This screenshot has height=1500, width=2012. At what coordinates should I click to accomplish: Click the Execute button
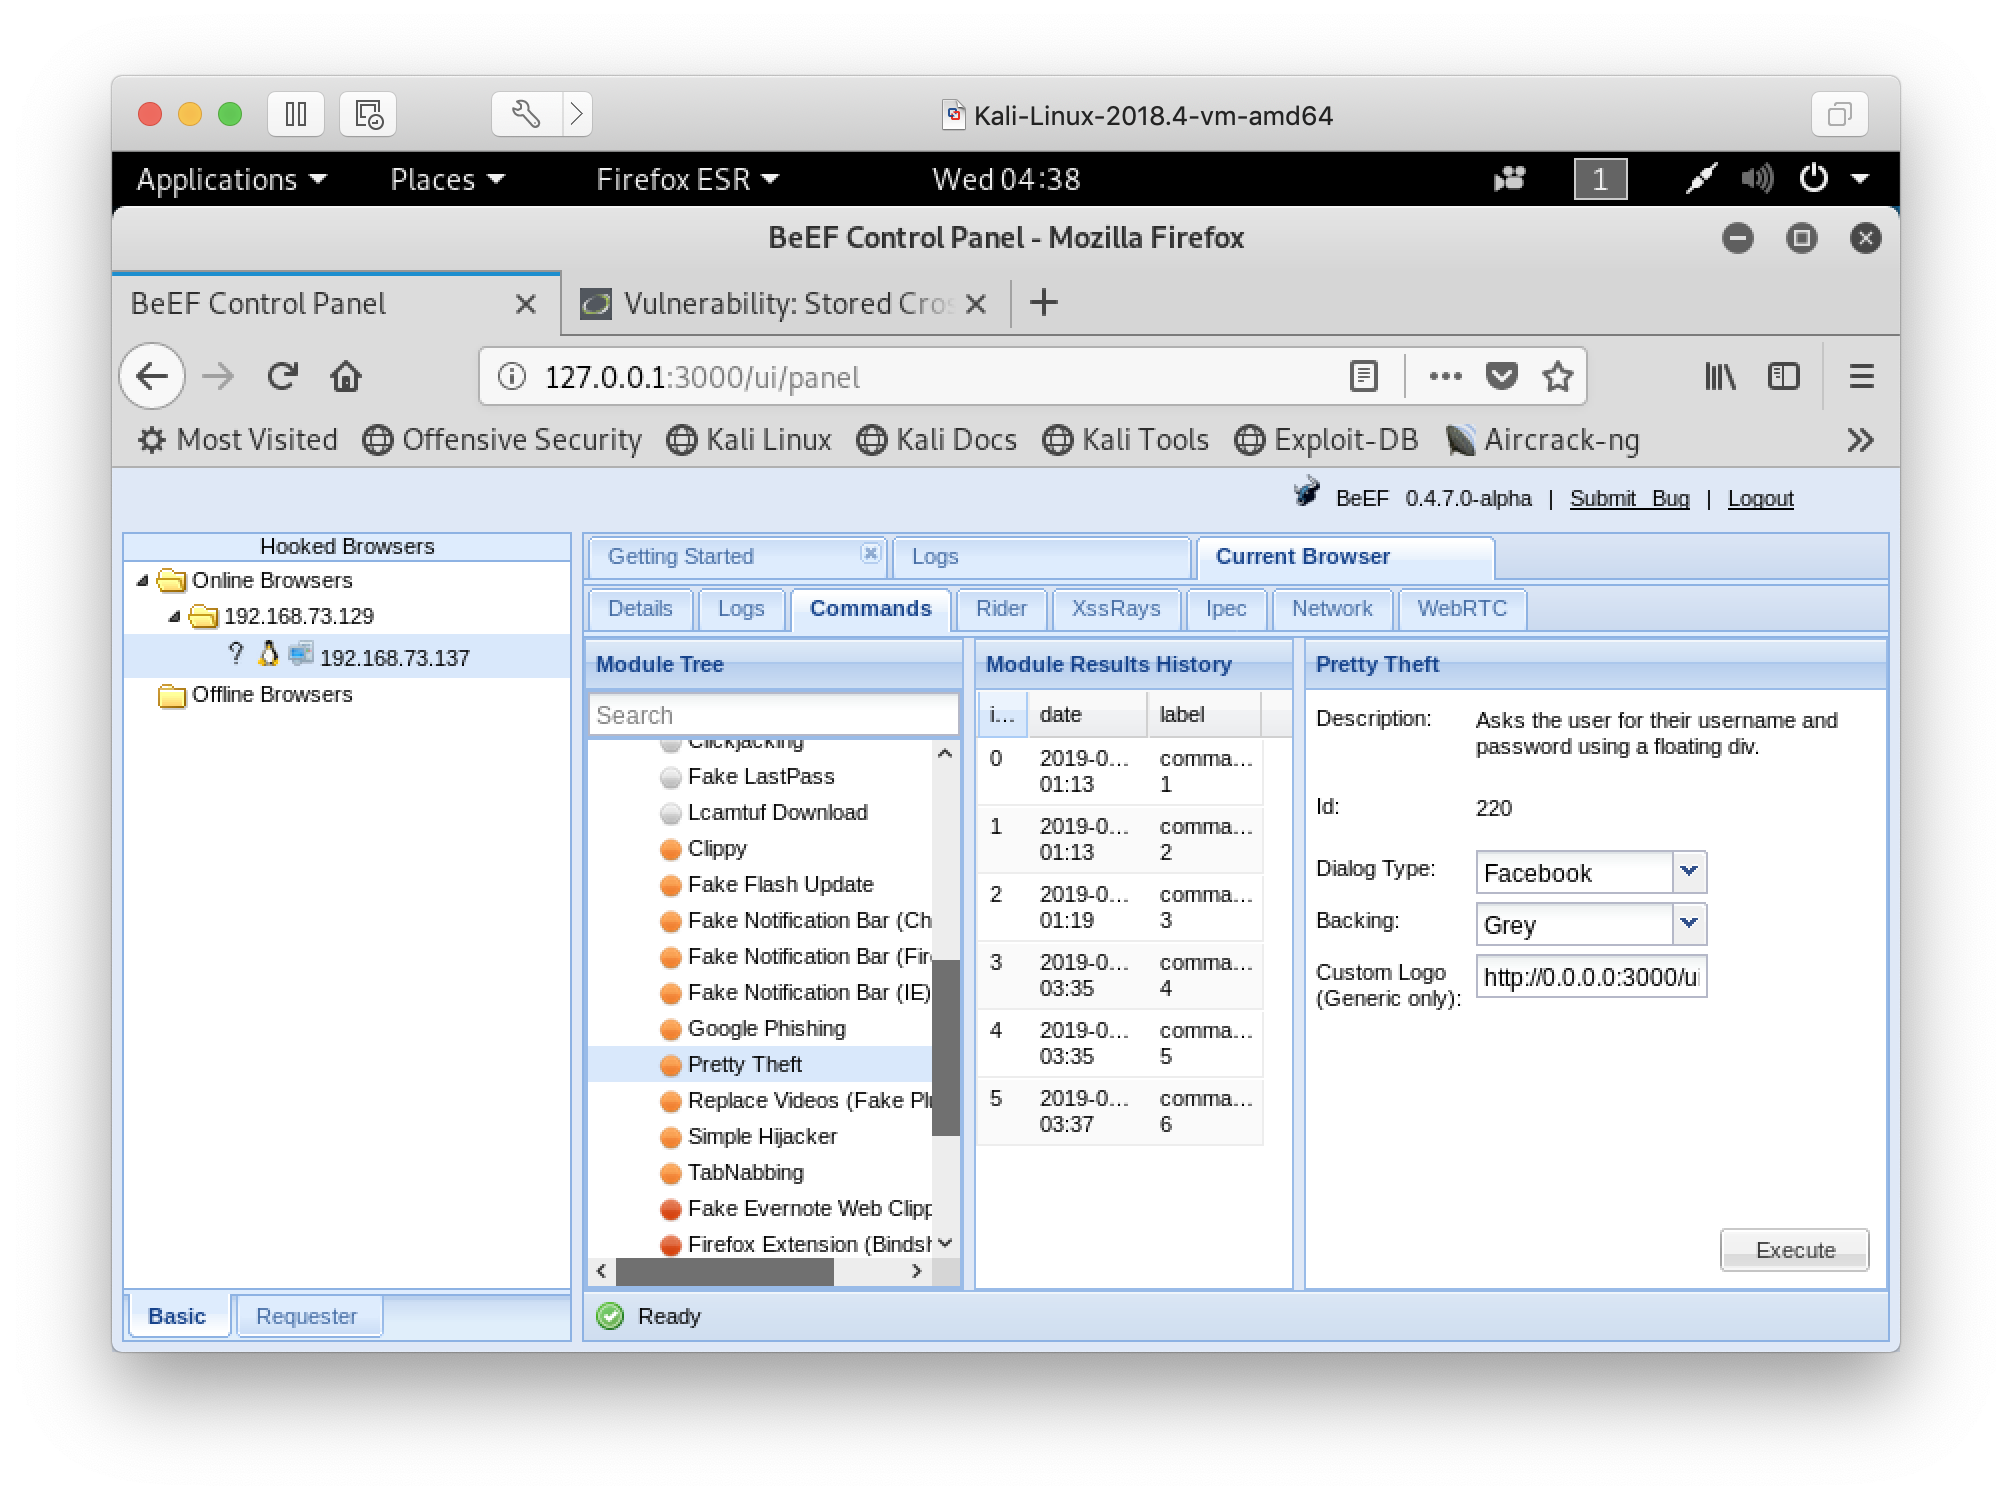tap(1795, 1250)
